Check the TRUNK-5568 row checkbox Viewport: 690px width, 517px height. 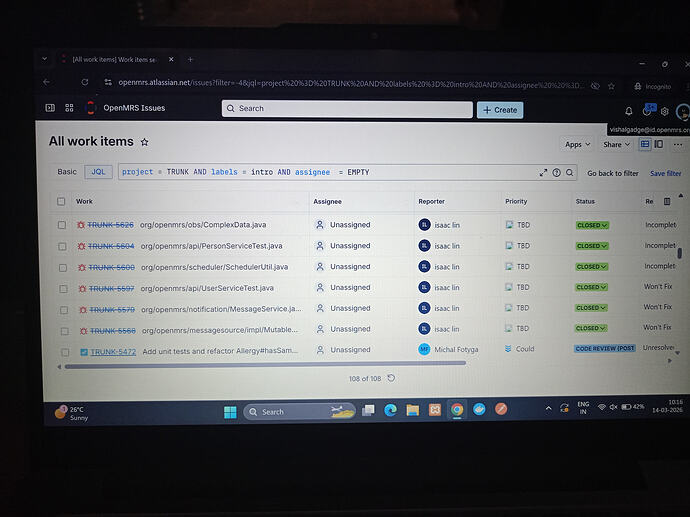point(64,331)
